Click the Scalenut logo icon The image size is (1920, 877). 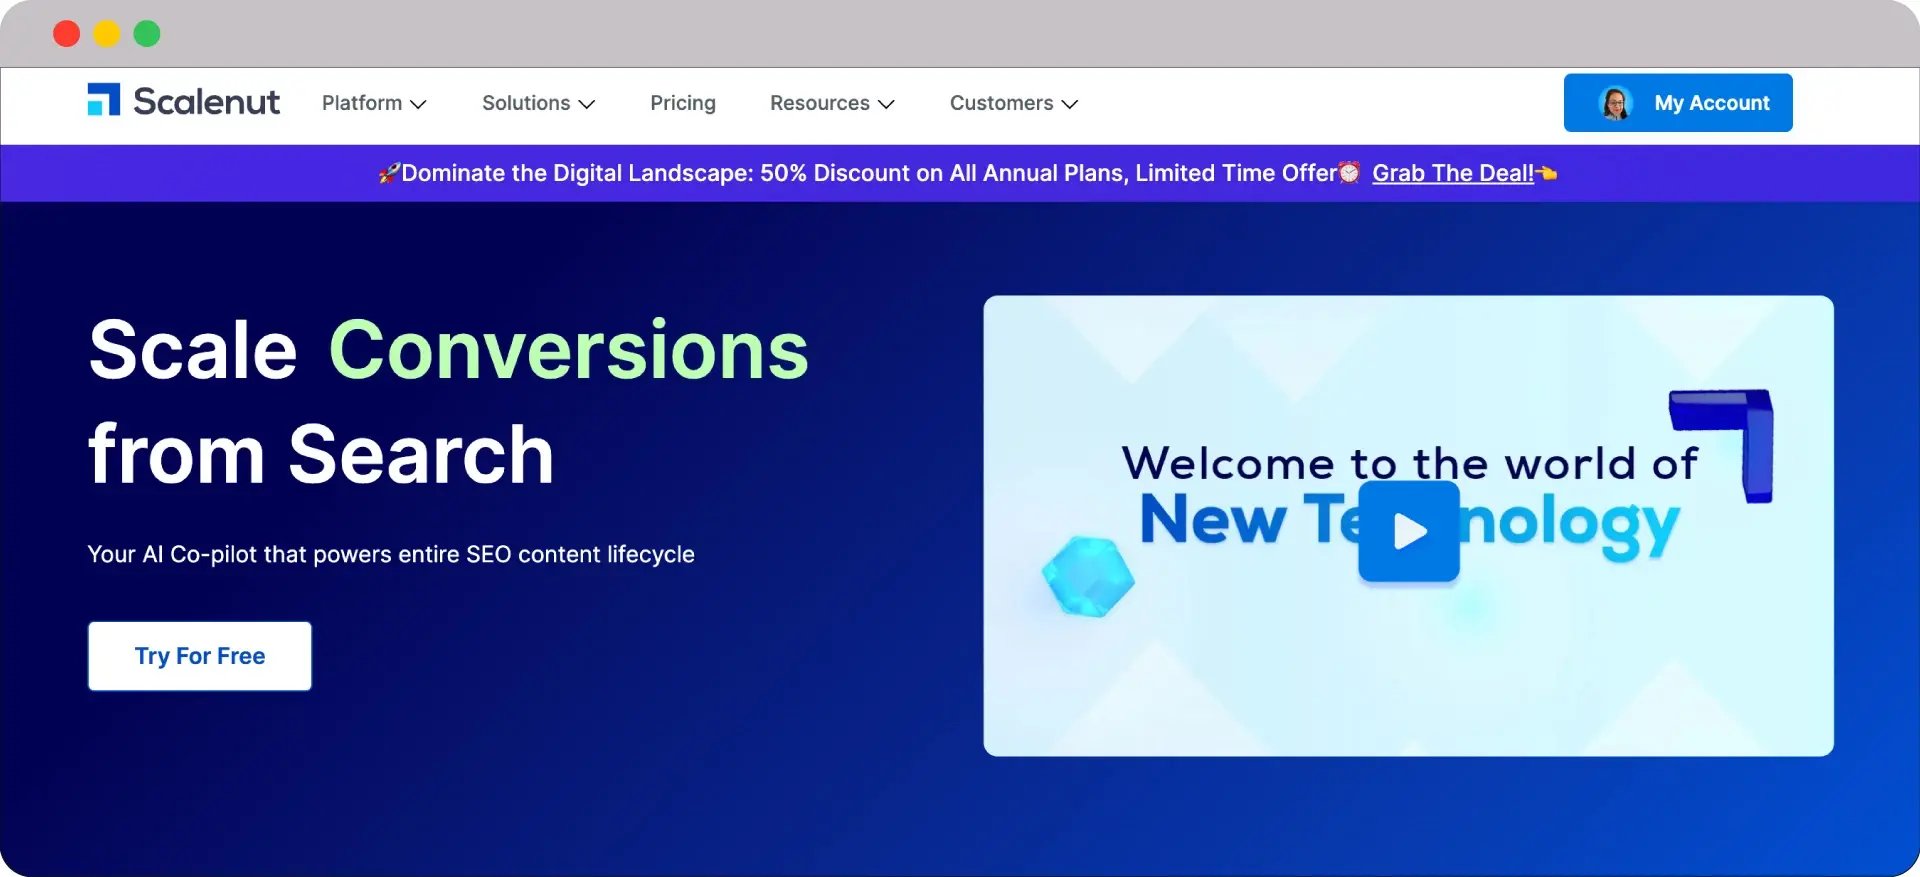coord(104,100)
